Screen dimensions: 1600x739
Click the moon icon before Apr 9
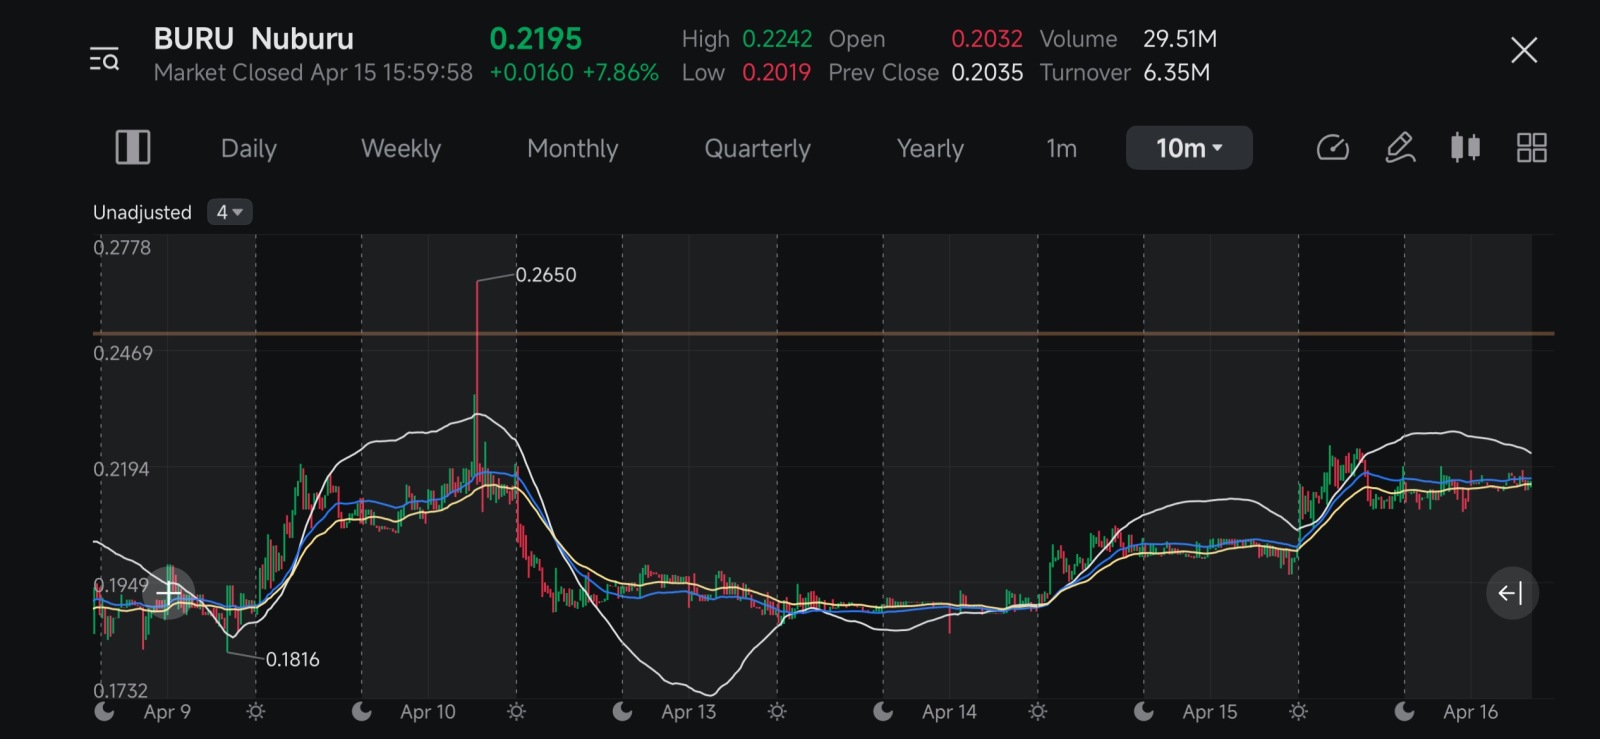[x=104, y=711]
